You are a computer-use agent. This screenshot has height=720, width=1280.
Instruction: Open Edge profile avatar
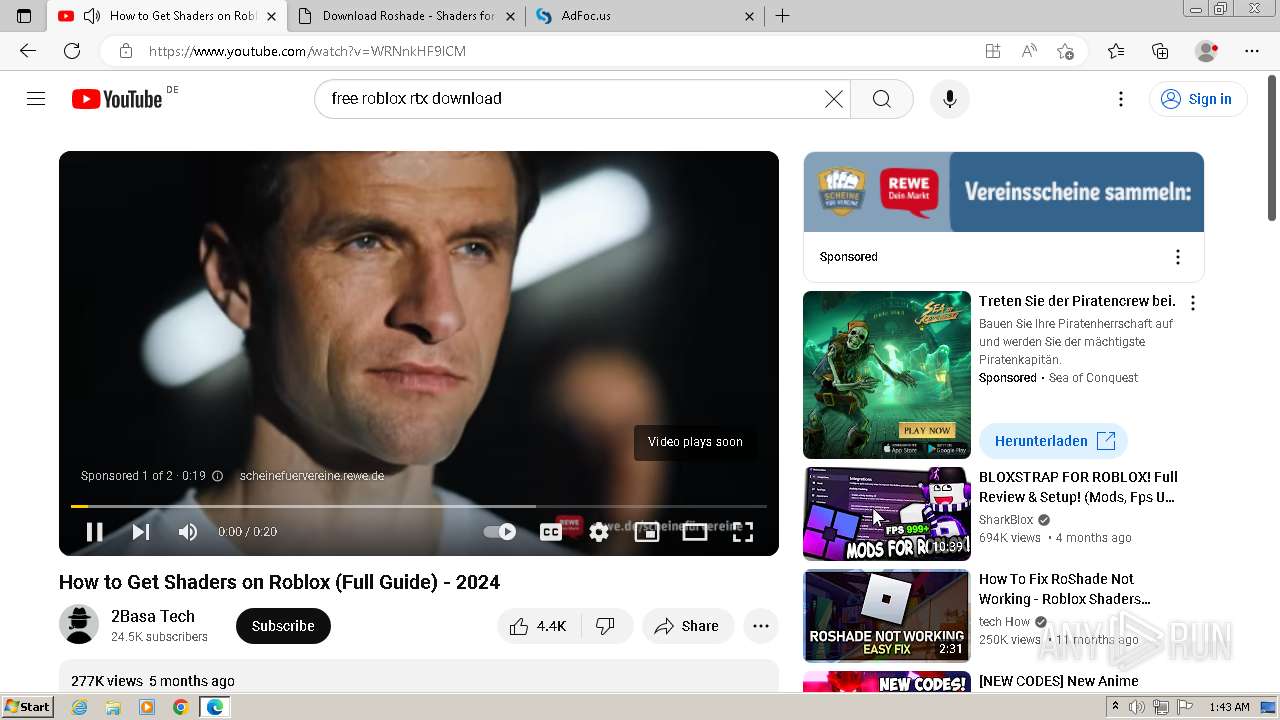tap(1207, 51)
